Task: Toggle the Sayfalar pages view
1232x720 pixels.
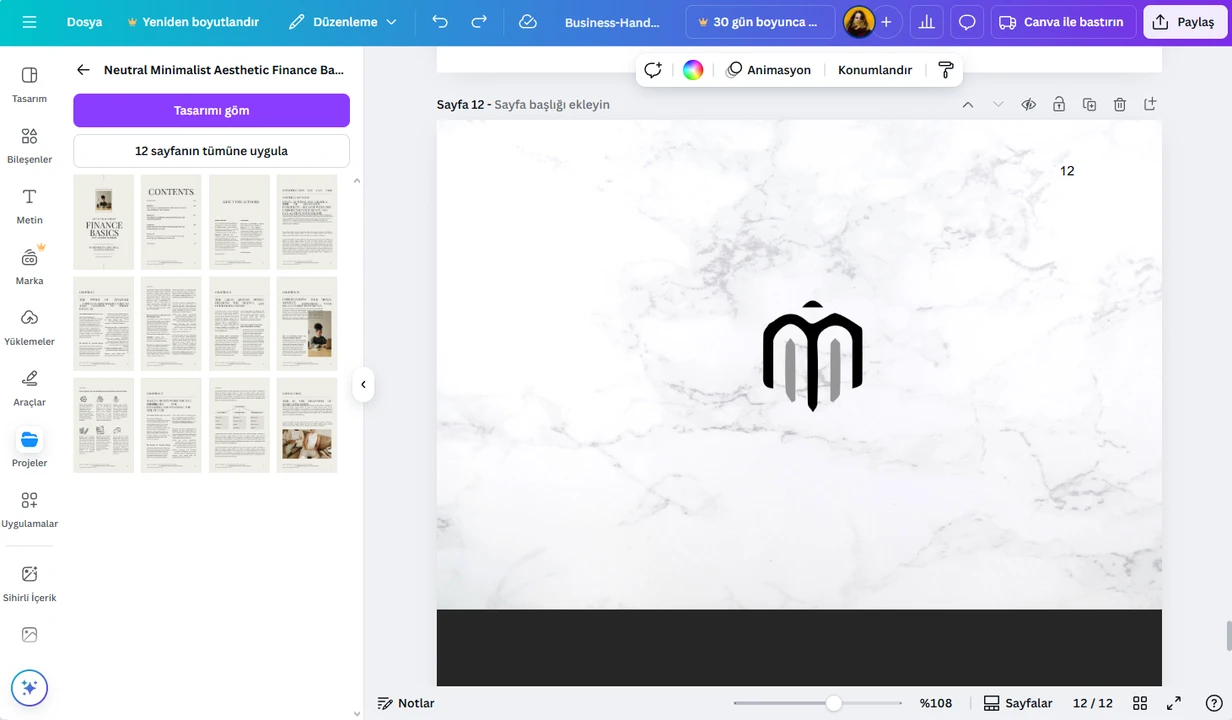Action: click(x=1018, y=703)
